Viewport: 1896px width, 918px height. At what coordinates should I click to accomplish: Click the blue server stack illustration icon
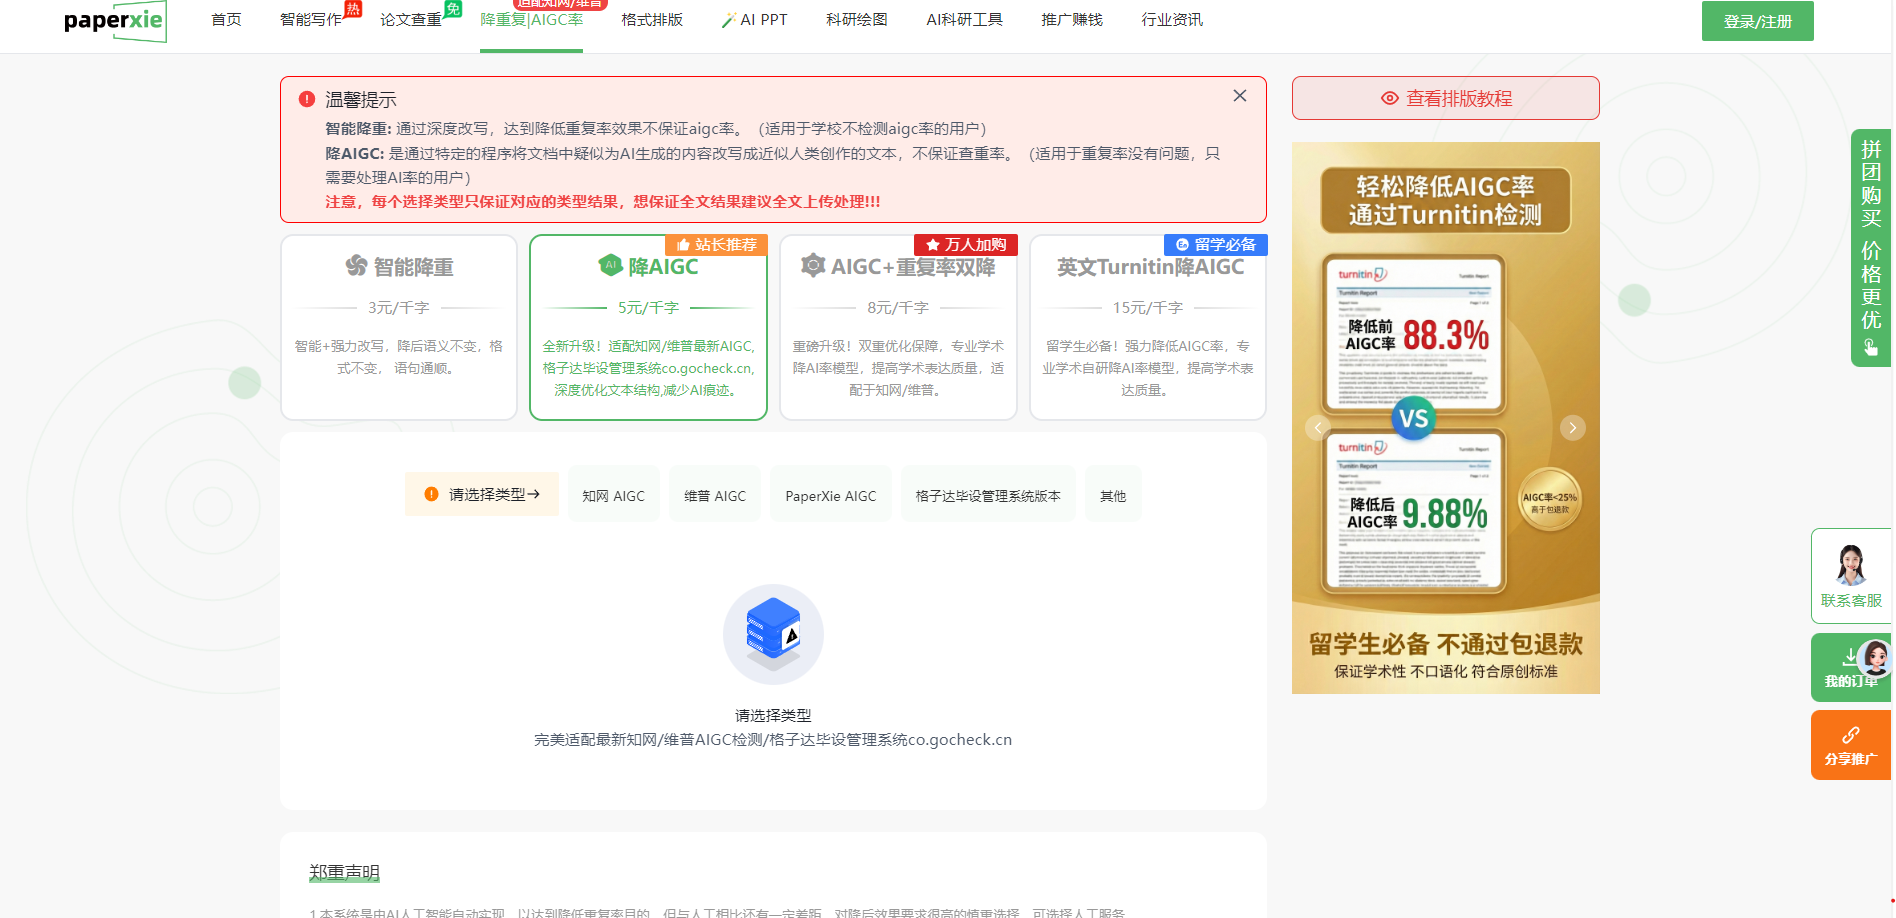click(773, 634)
